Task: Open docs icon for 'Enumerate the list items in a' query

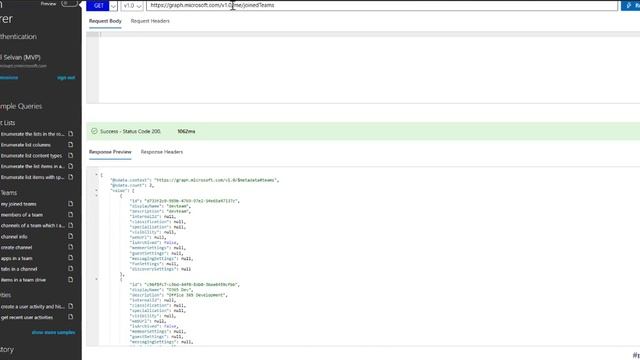Action: 71,166
